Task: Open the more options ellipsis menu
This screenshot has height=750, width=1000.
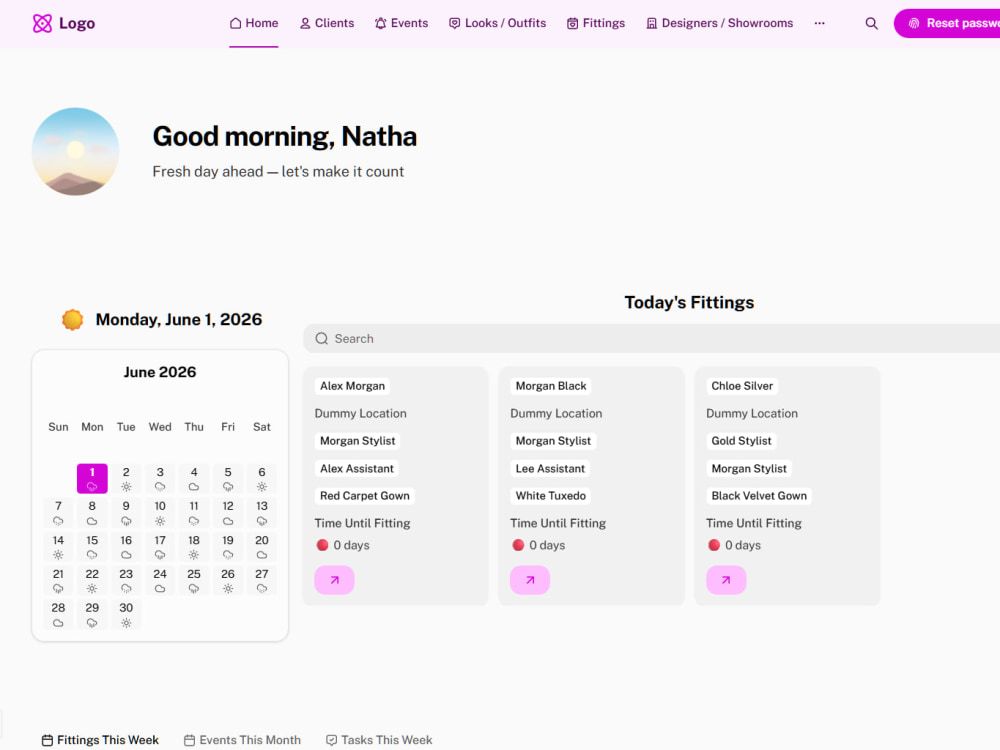Action: pyautogui.click(x=820, y=24)
